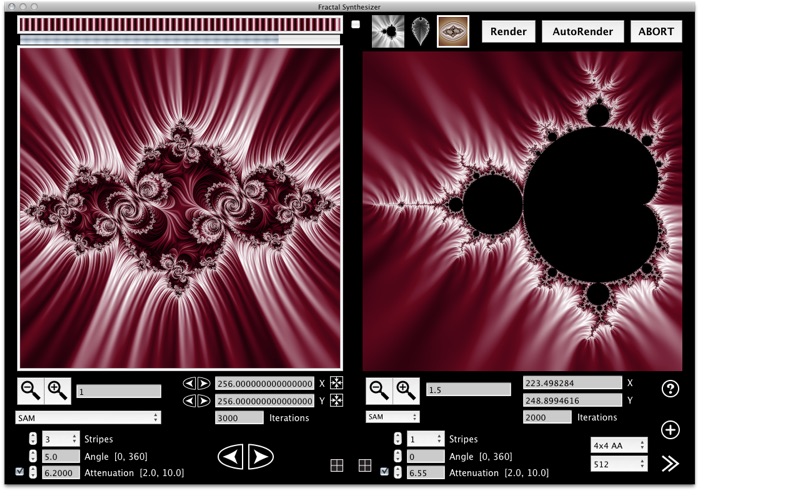Center X coordinate using crosshair icon
This screenshot has height=500, width=800.
click(337, 383)
